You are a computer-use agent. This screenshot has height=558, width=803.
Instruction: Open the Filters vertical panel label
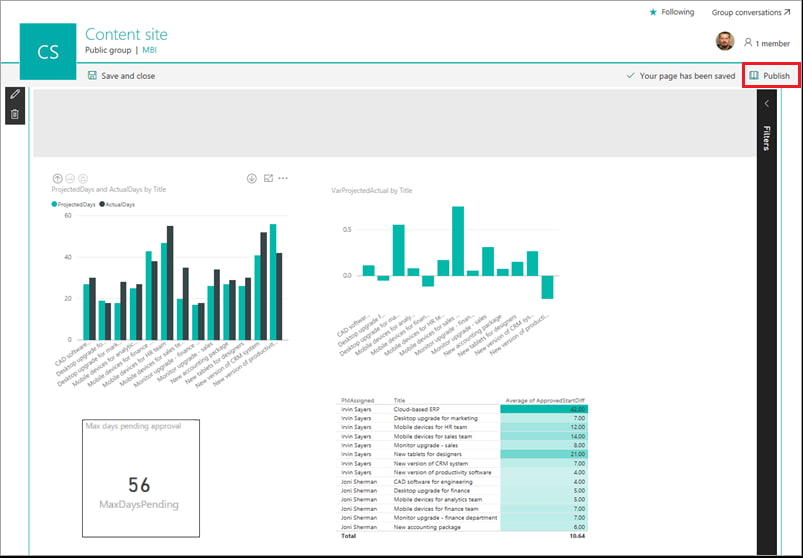click(x=767, y=138)
